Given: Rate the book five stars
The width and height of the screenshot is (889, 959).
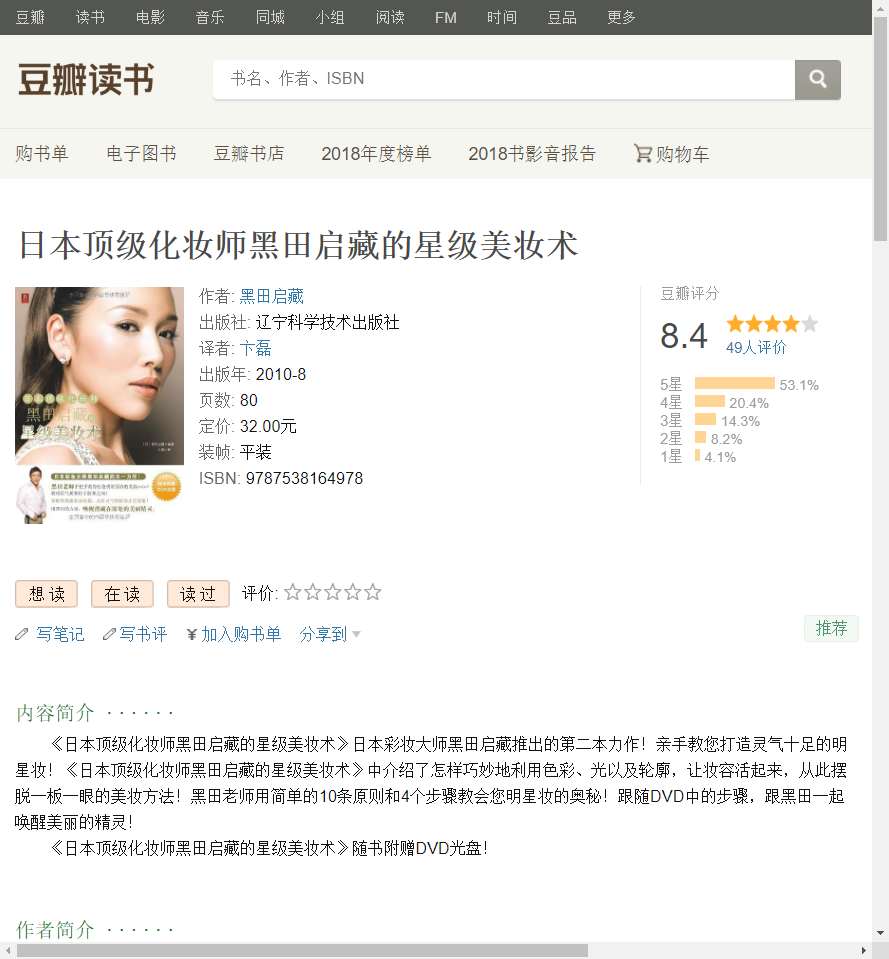Looking at the screenshot, I should coord(373,593).
